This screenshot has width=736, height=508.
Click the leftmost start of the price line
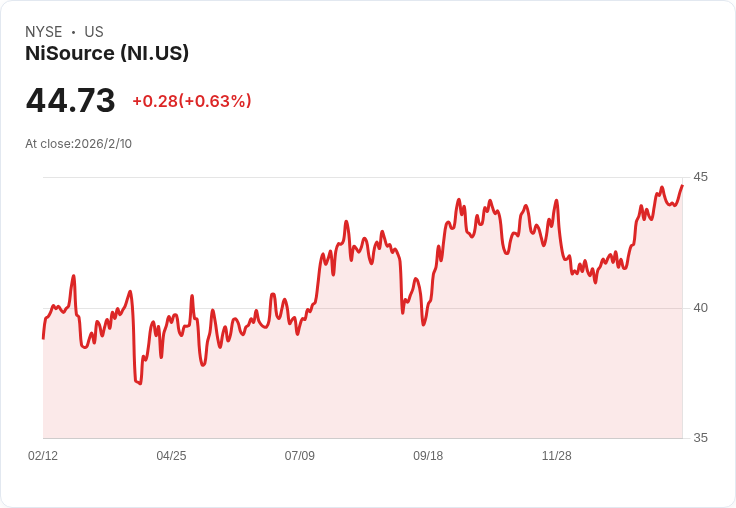pyautogui.click(x=43, y=338)
